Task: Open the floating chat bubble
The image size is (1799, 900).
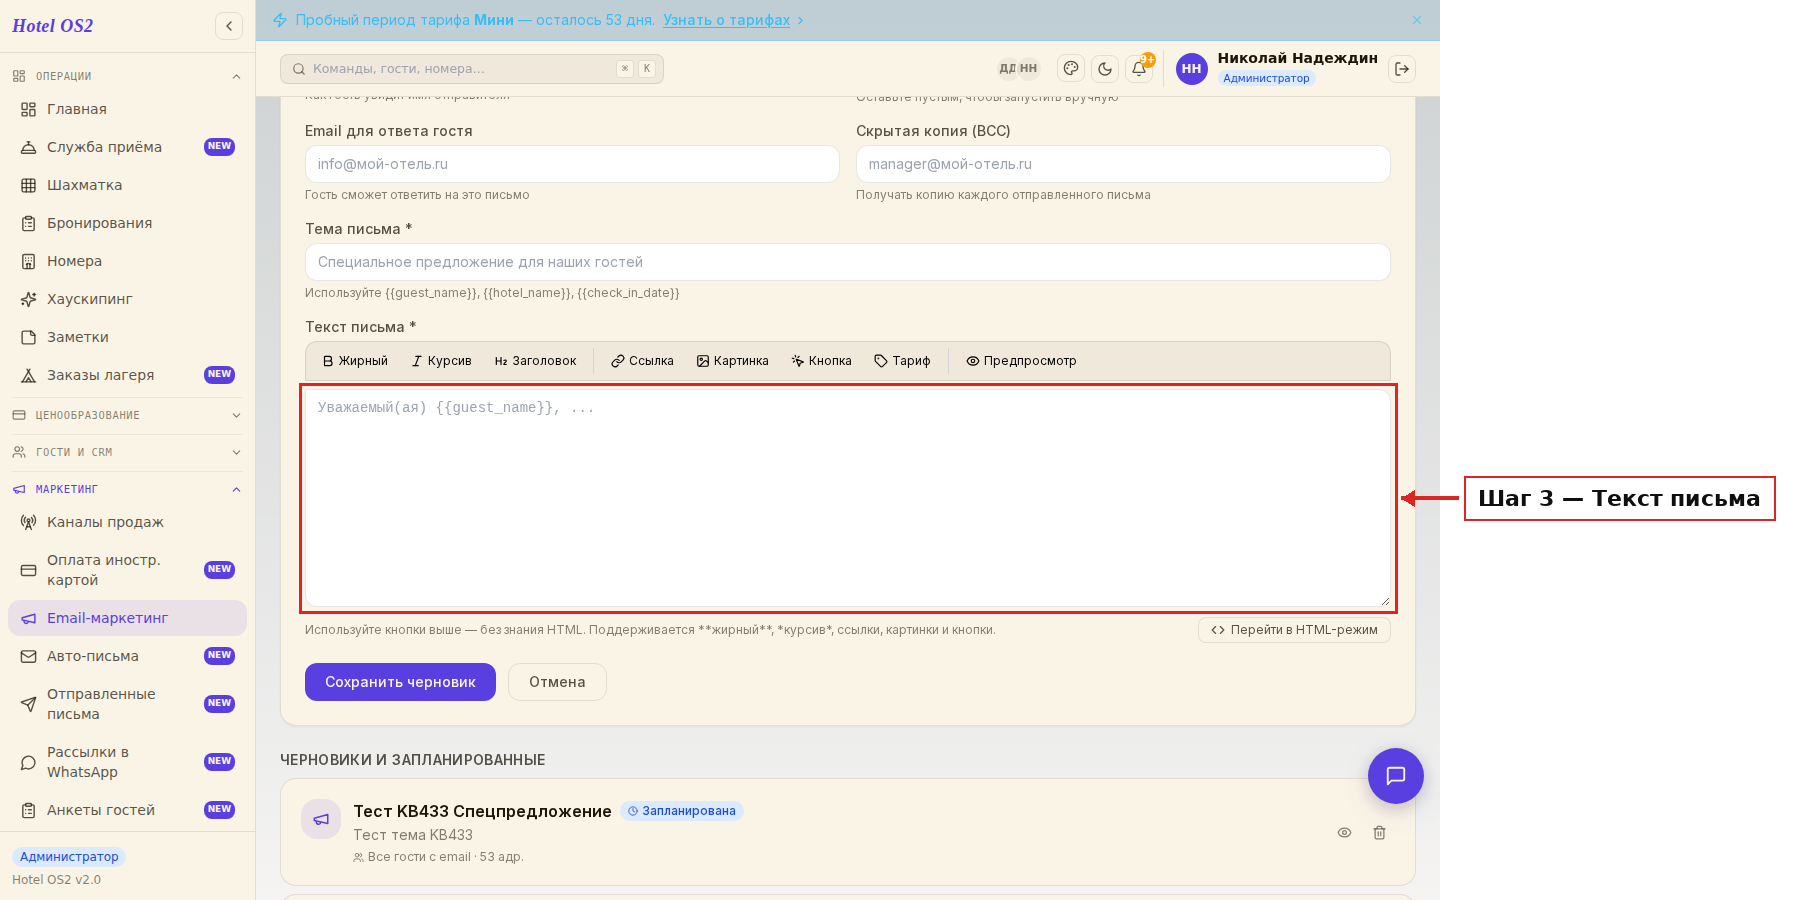Action: [1395, 776]
